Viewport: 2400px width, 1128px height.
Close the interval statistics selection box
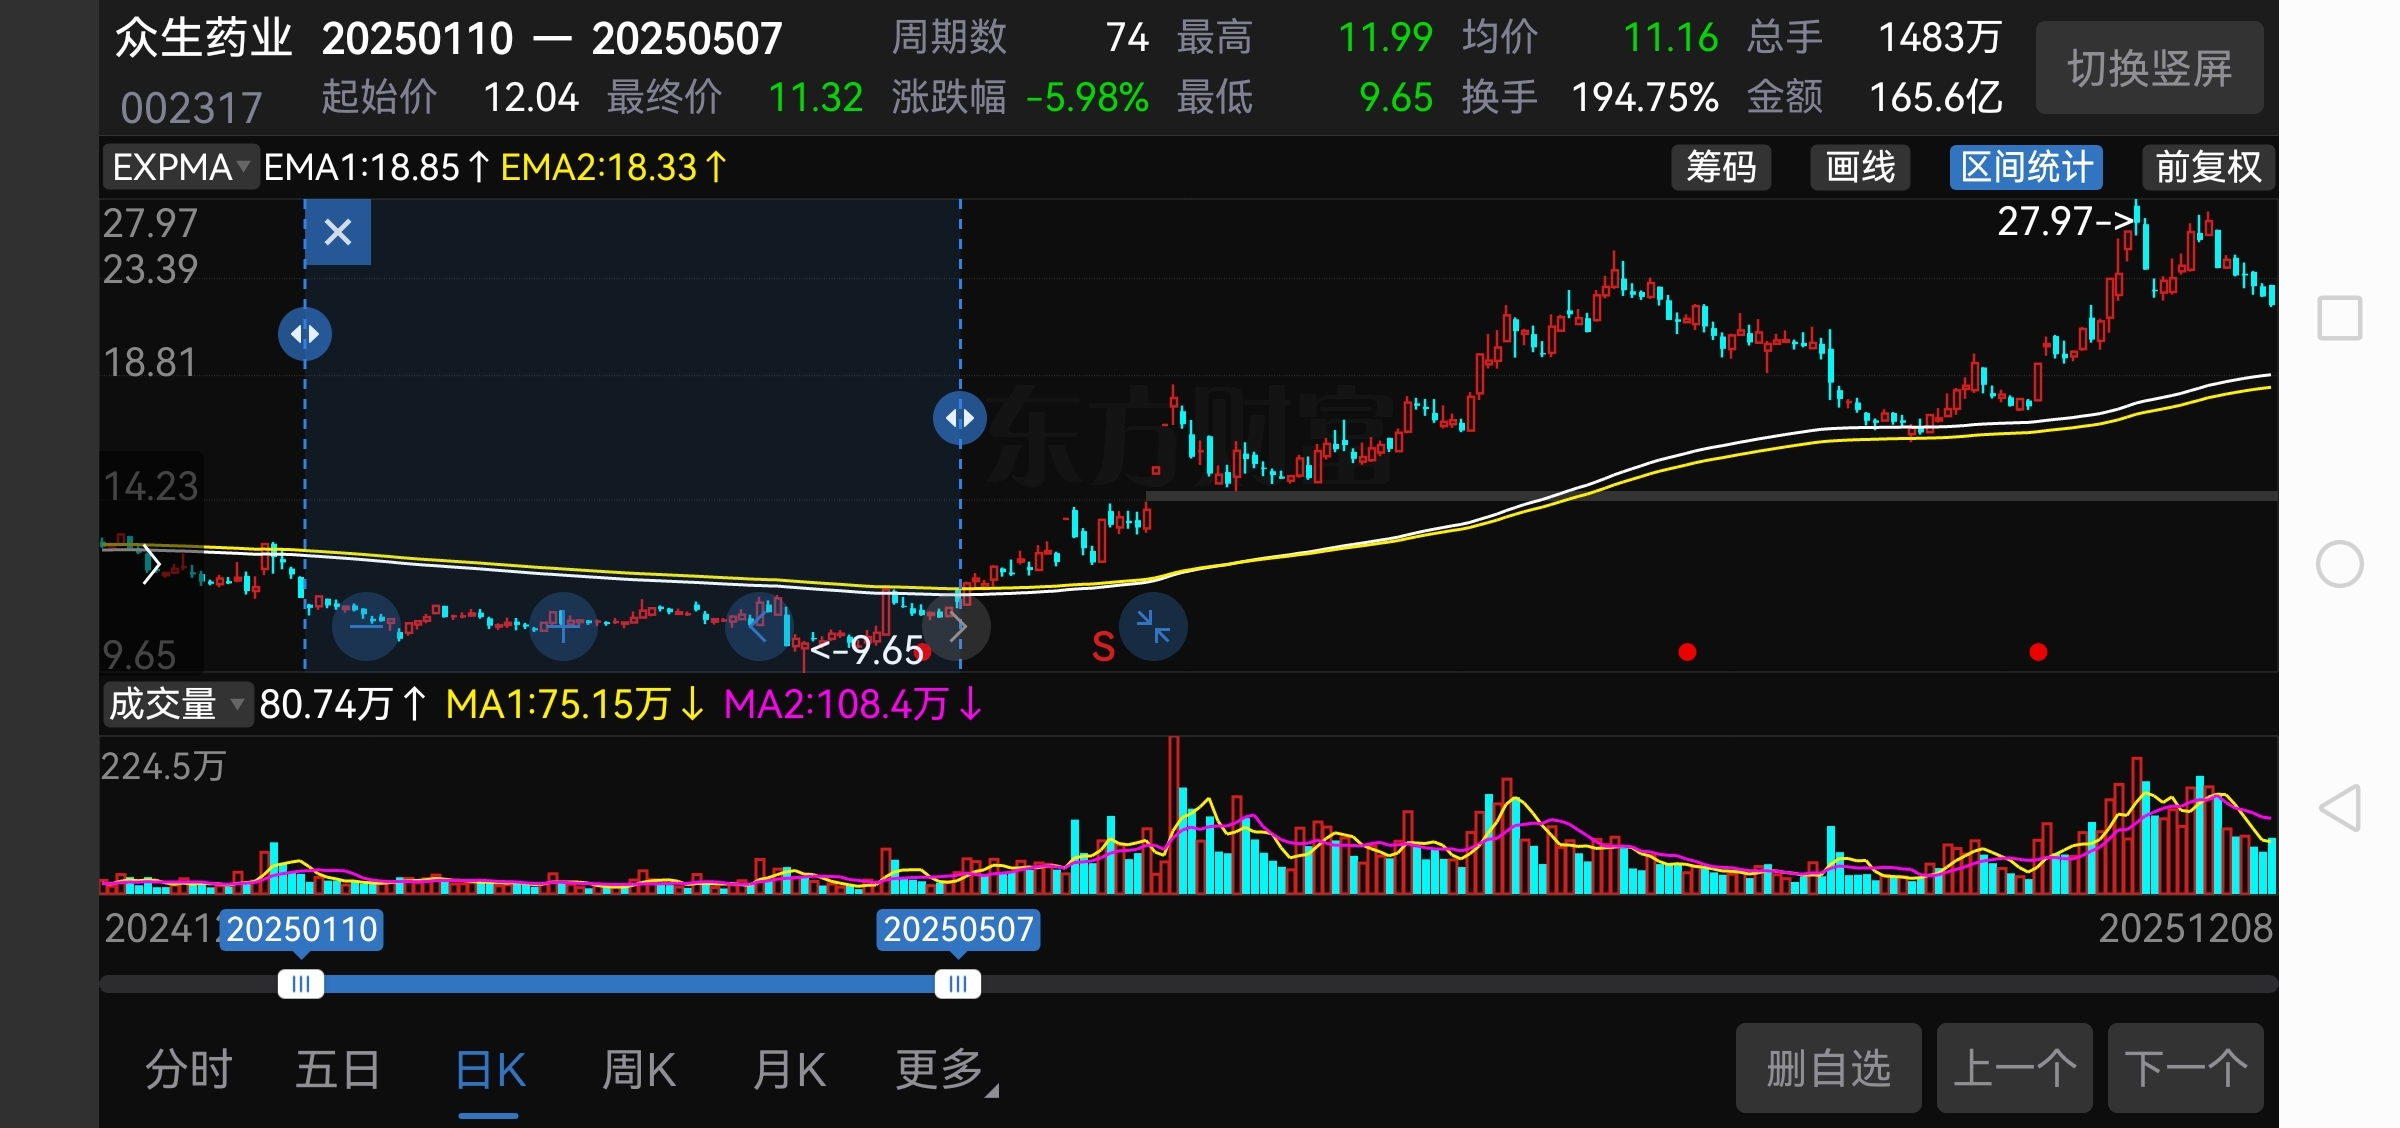(x=338, y=232)
